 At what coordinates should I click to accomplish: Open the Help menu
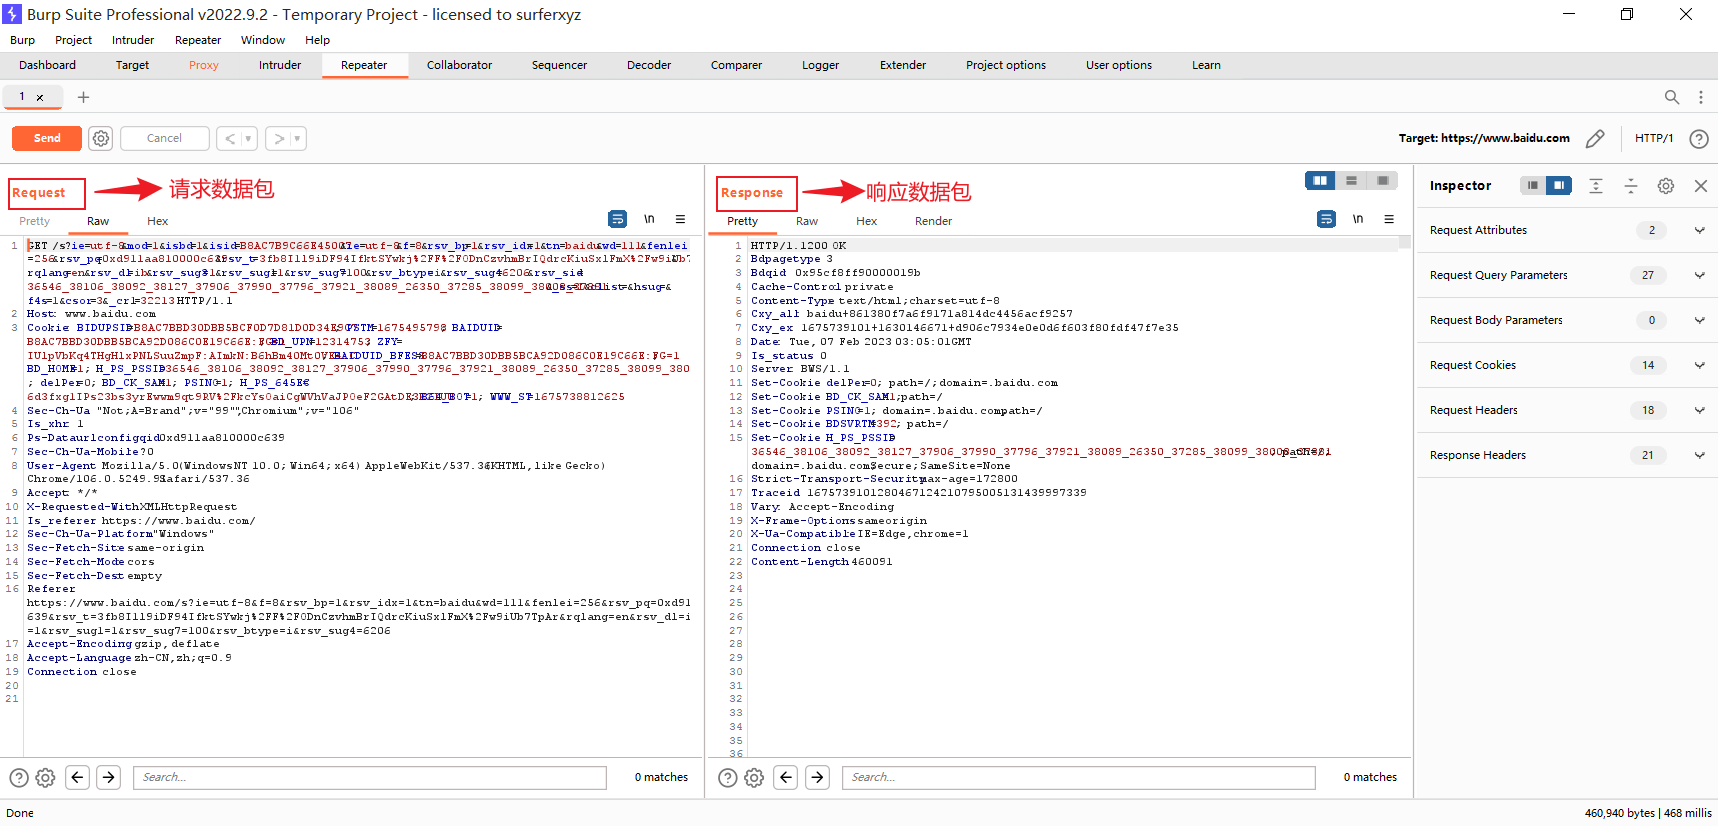pyautogui.click(x=317, y=40)
